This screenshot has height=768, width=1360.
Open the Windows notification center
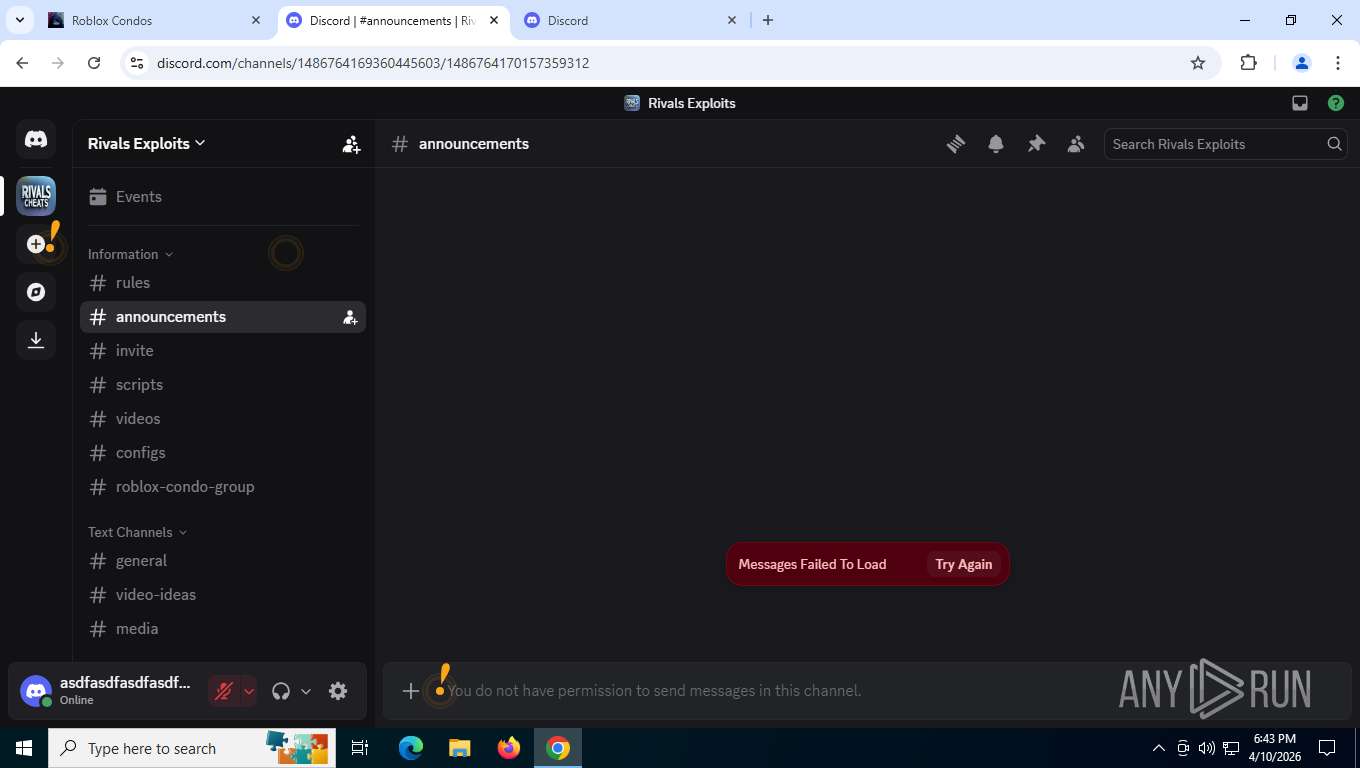(1327, 748)
